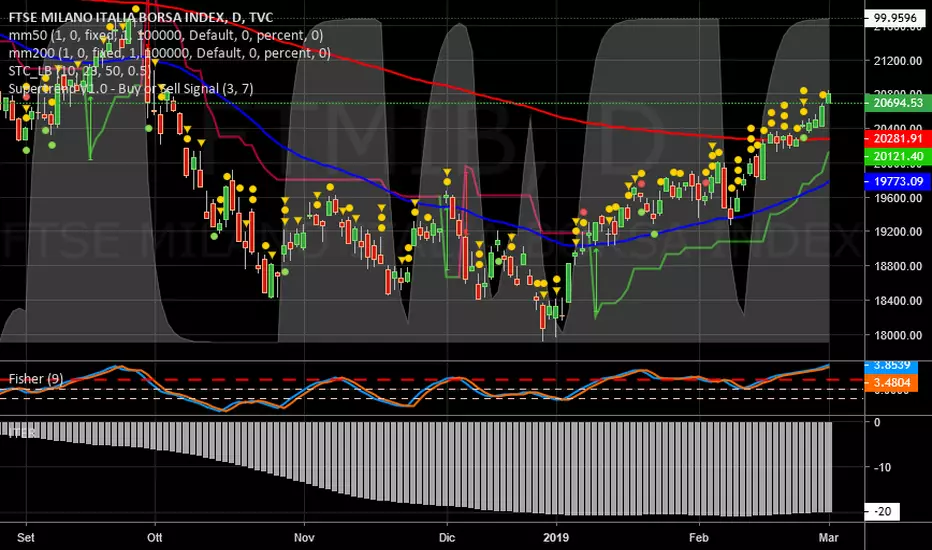Click the Dic month label on time axis
The height and width of the screenshot is (550, 932).
pyautogui.click(x=446, y=538)
